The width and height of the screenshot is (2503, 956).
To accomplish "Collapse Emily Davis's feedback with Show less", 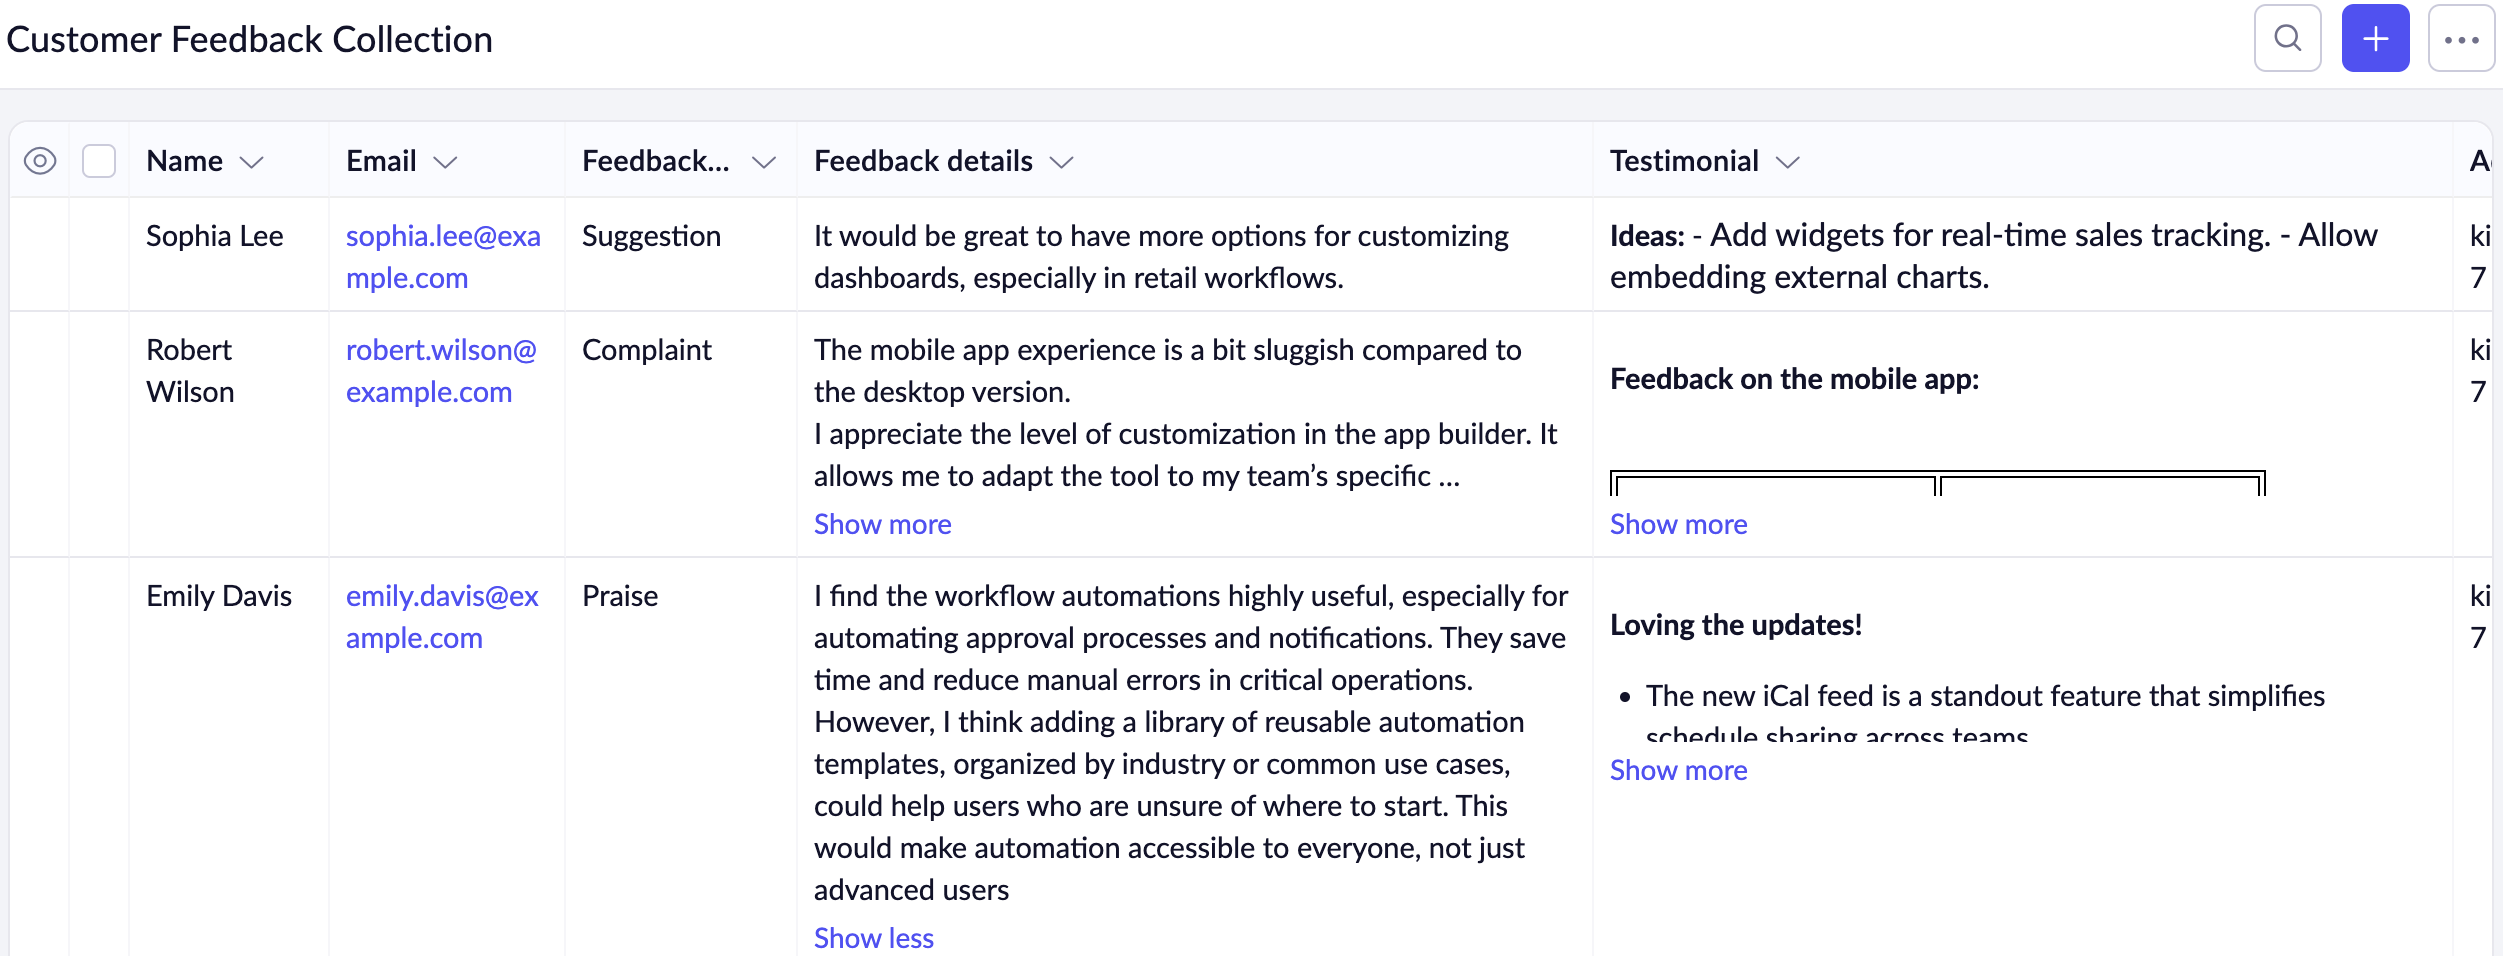I will pyautogui.click(x=873, y=938).
